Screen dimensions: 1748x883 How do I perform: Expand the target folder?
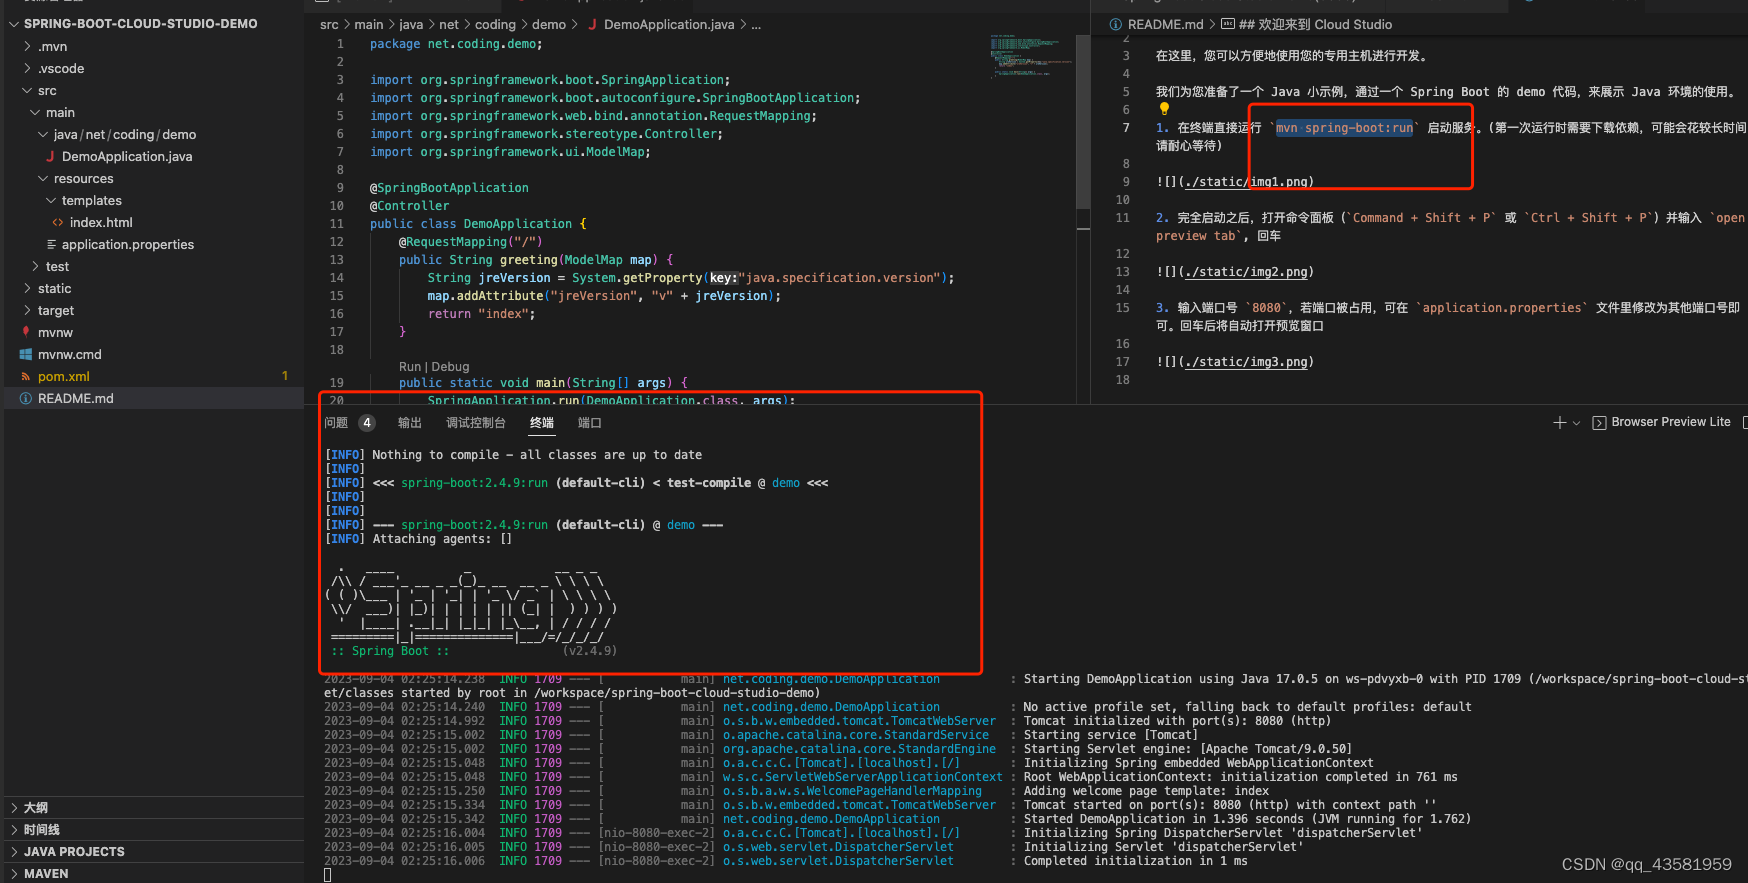click(x=27, y=311)
